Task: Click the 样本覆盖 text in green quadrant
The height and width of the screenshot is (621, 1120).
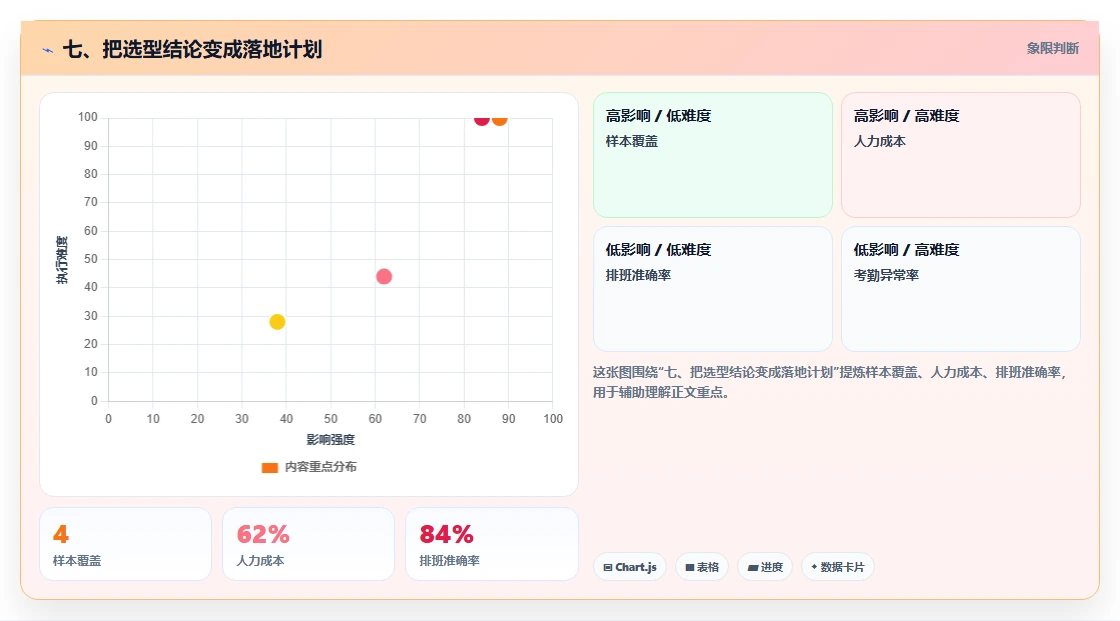Action: [x=631, y=141]
